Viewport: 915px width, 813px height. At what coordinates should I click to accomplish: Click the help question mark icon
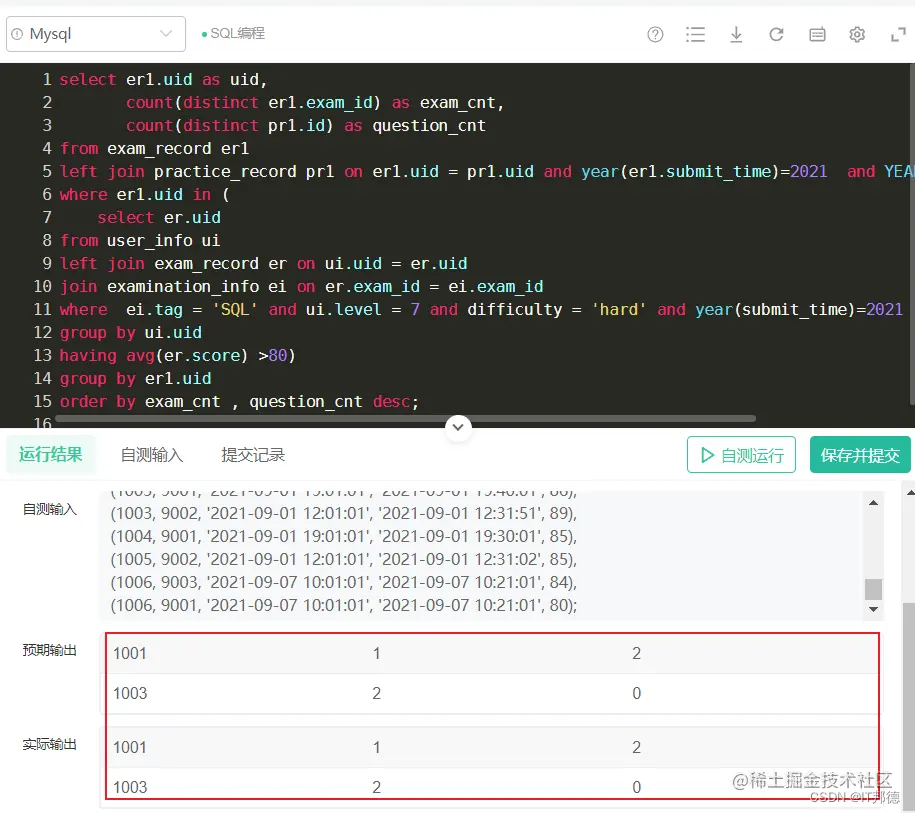coord(655,34)
